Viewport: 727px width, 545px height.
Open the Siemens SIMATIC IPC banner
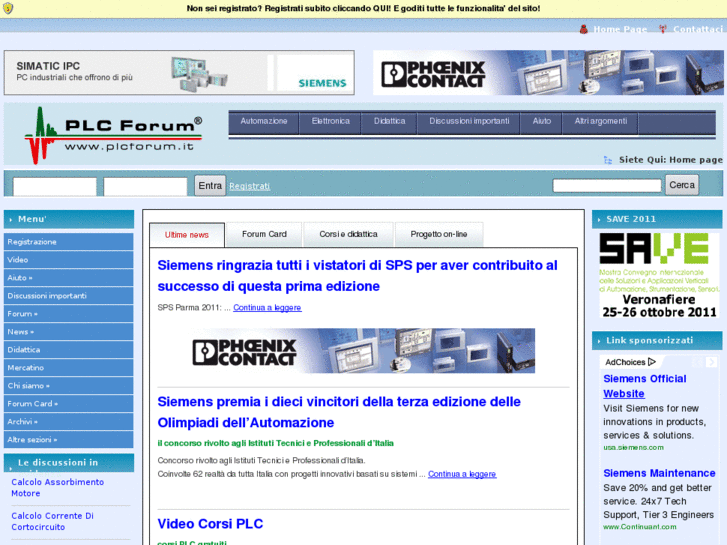pyautogui.click(x=179, y=73)
